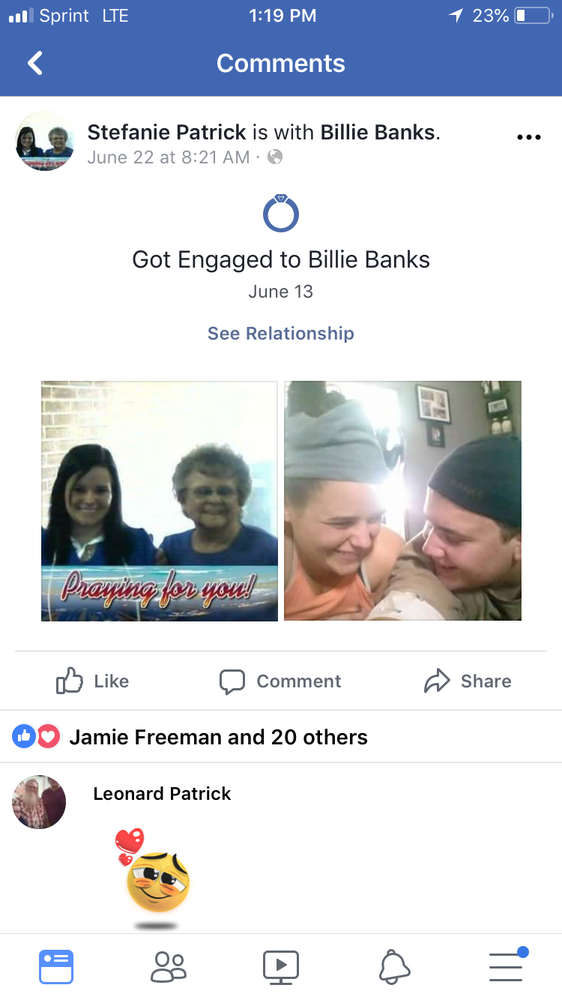This screenshot has height=1000, width=562.
Task: Open the Friends tab icon
Action: tap(168, 967)
